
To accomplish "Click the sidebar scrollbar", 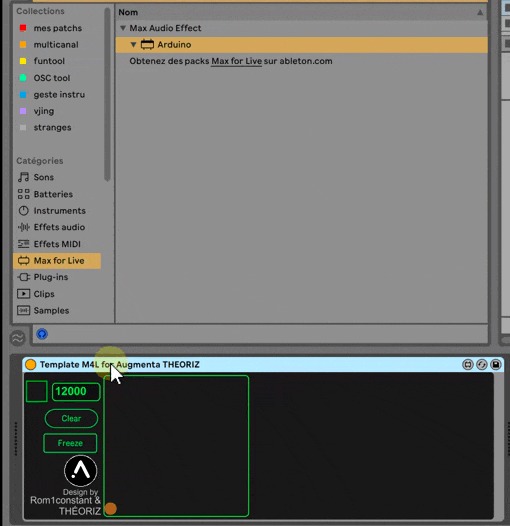I will tap(107, 95).
